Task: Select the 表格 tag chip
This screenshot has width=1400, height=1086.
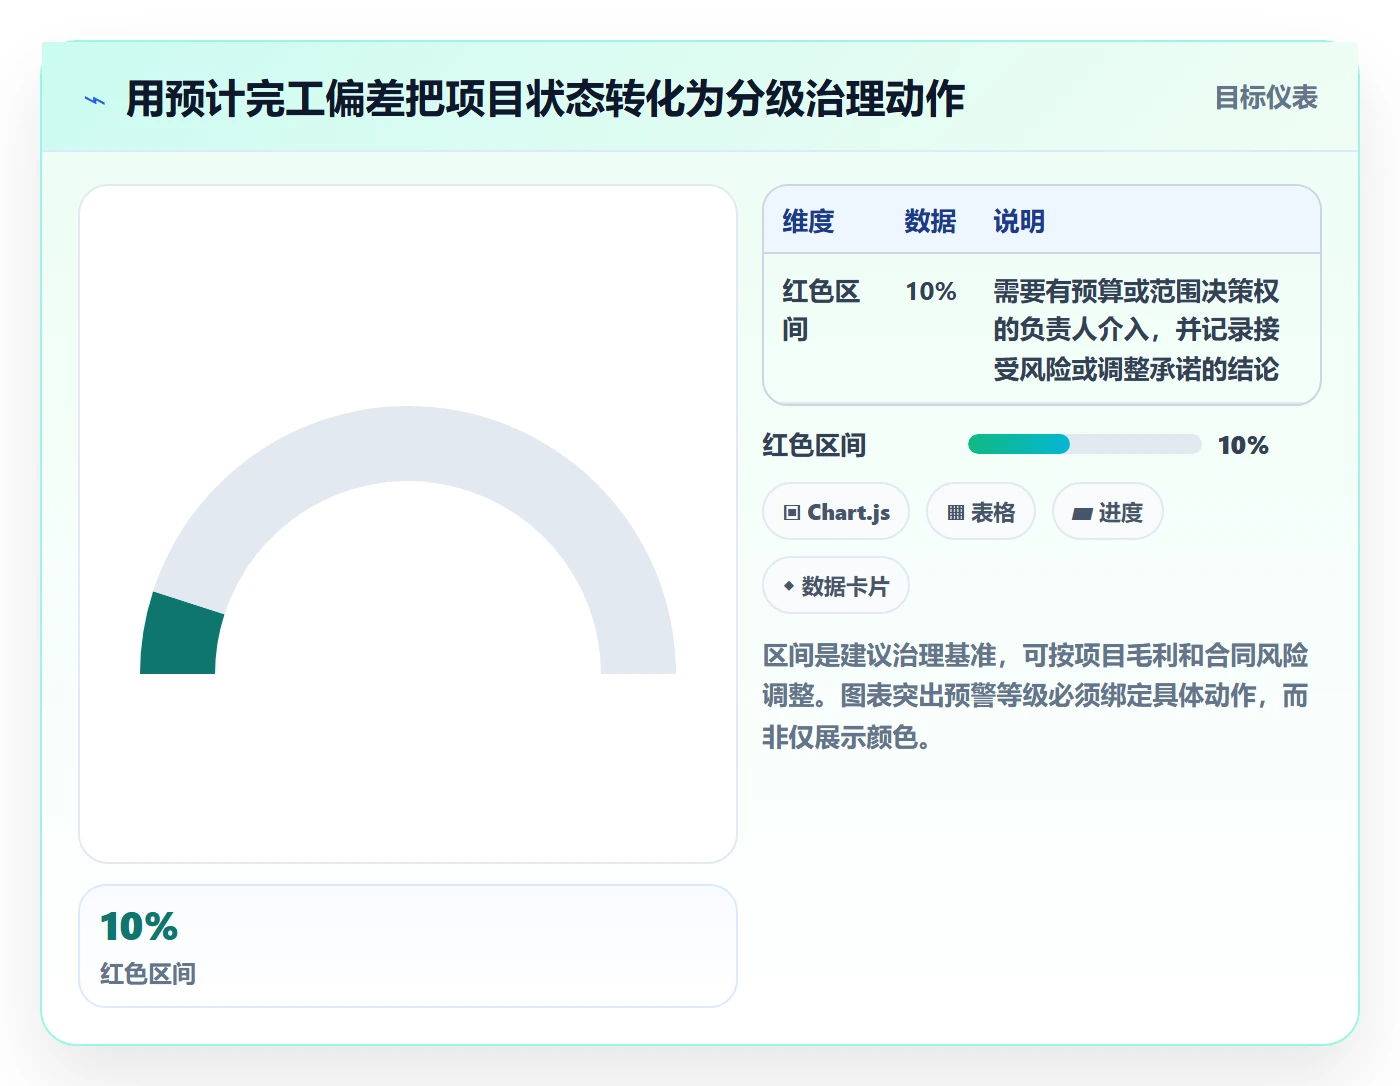Action: [x=981, y=512]
